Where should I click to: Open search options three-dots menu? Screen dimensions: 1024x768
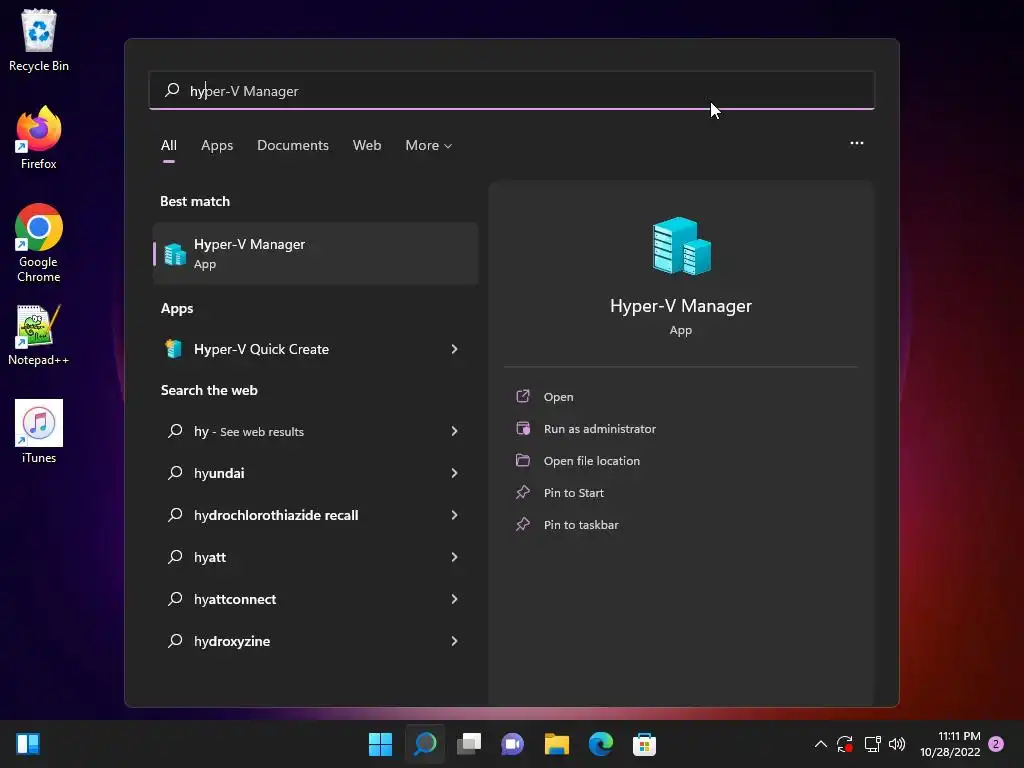[x=857, y=143]
